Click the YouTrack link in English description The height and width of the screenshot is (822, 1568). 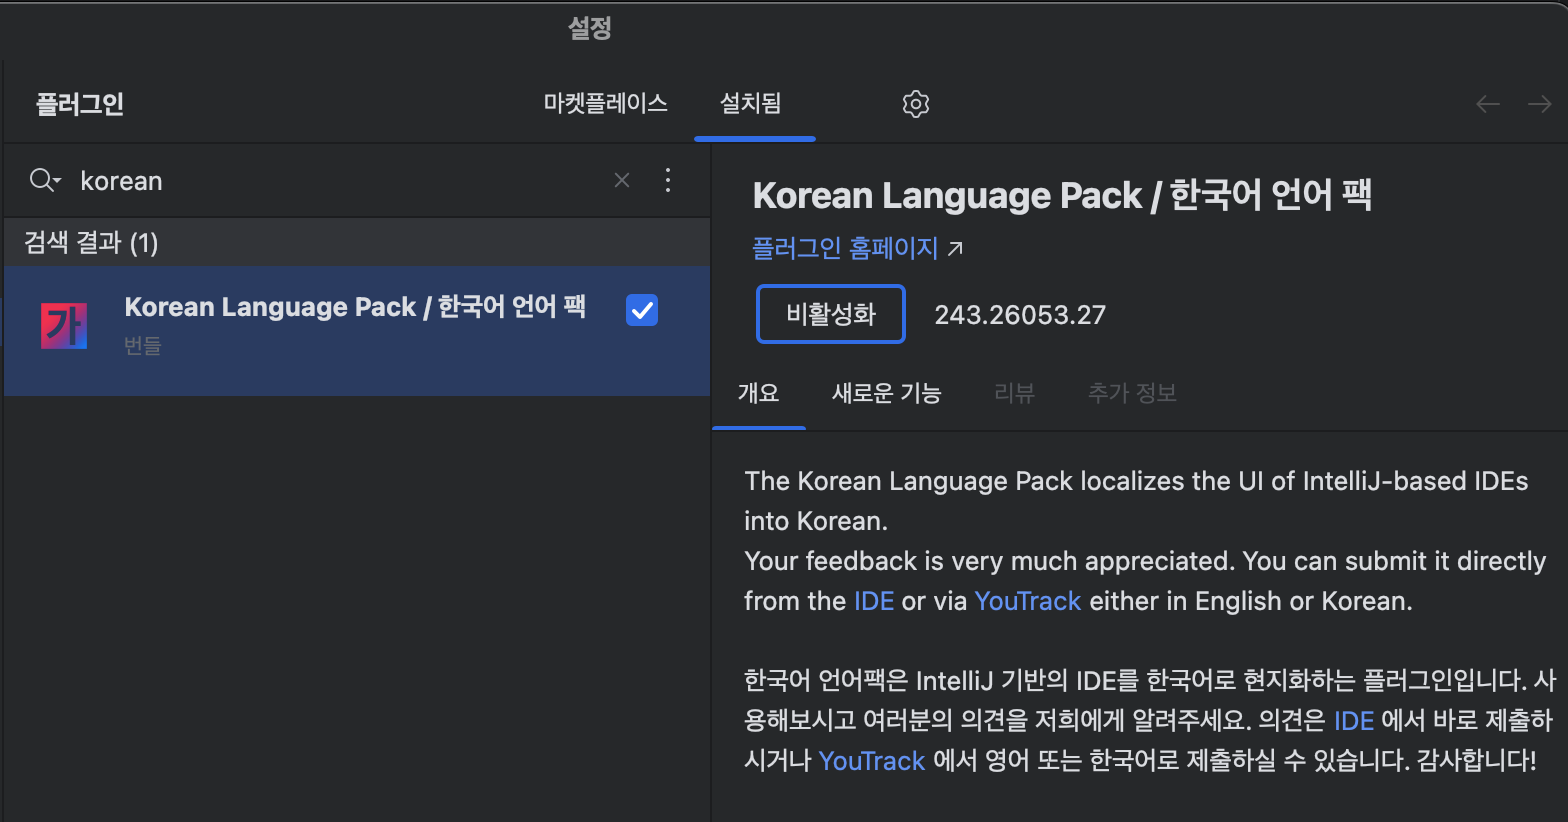coord(1028,601)
